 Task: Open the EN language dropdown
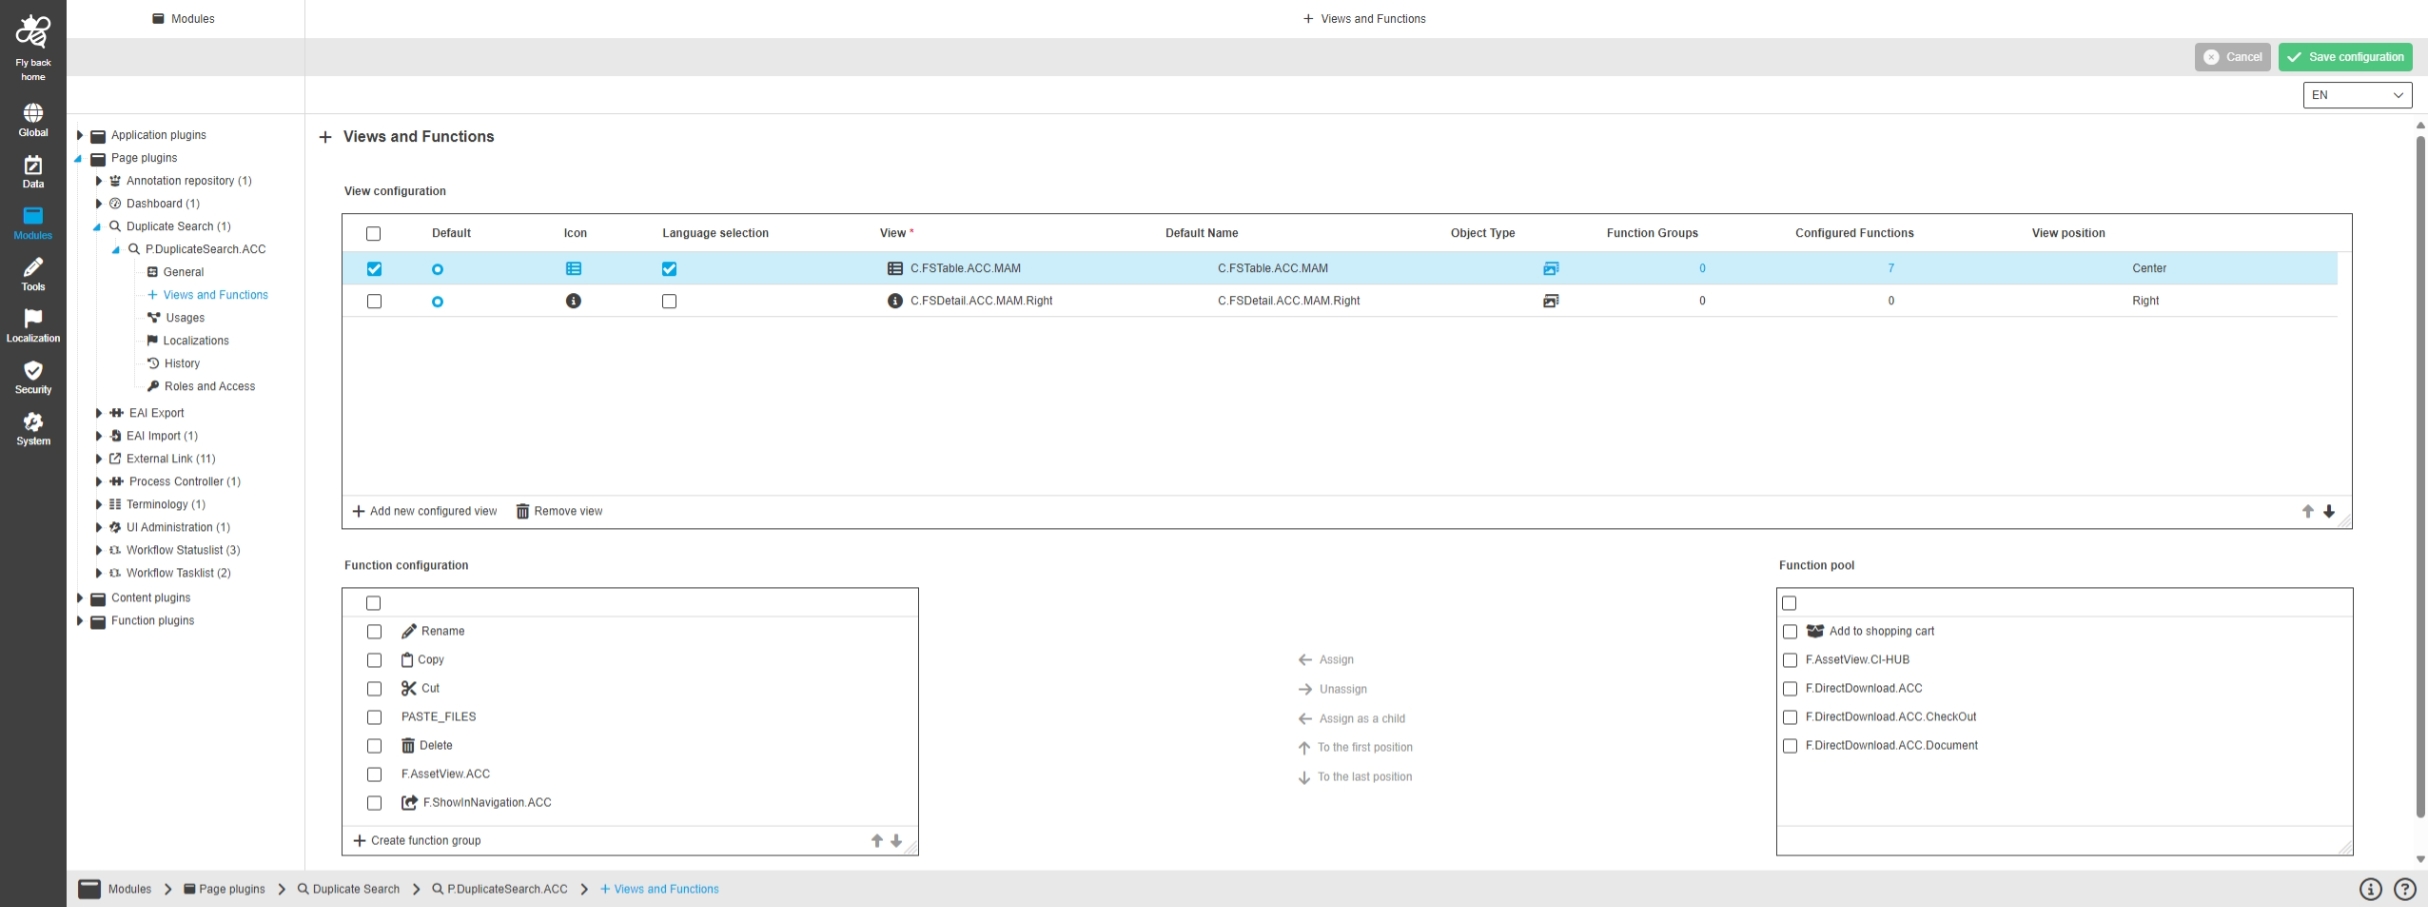coord(2356,95)
